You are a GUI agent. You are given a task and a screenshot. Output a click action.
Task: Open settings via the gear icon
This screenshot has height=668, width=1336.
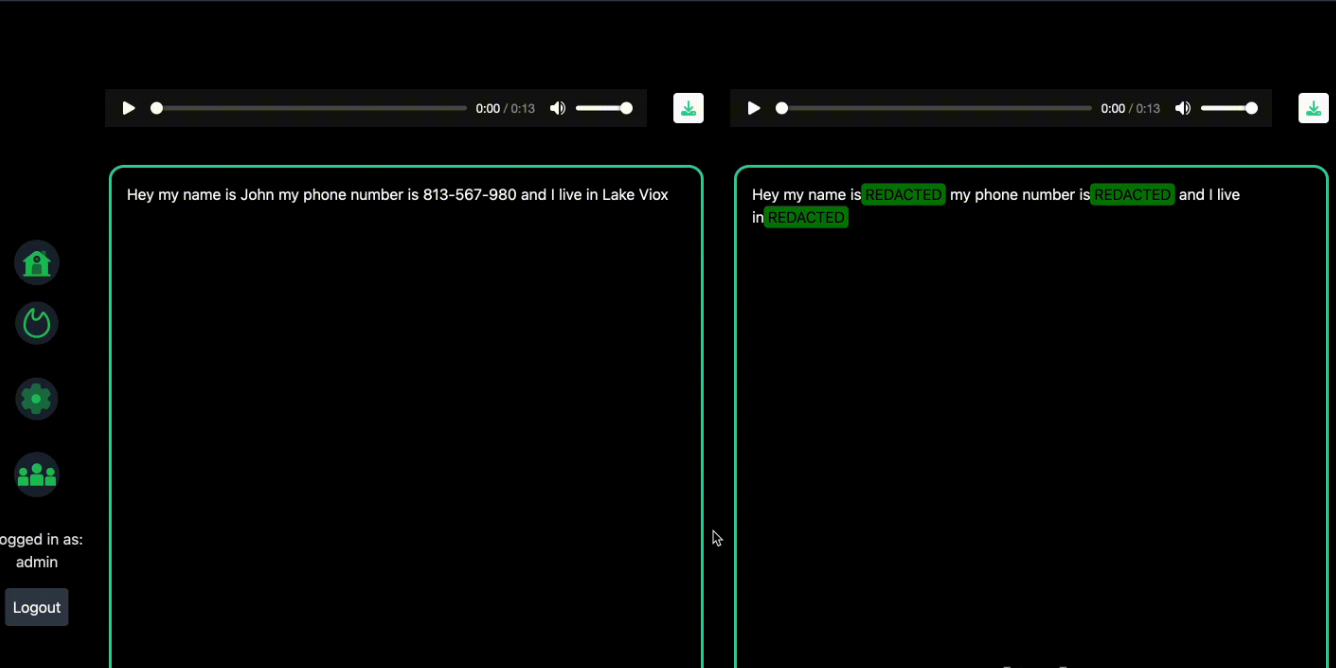[x=37, y=399]
